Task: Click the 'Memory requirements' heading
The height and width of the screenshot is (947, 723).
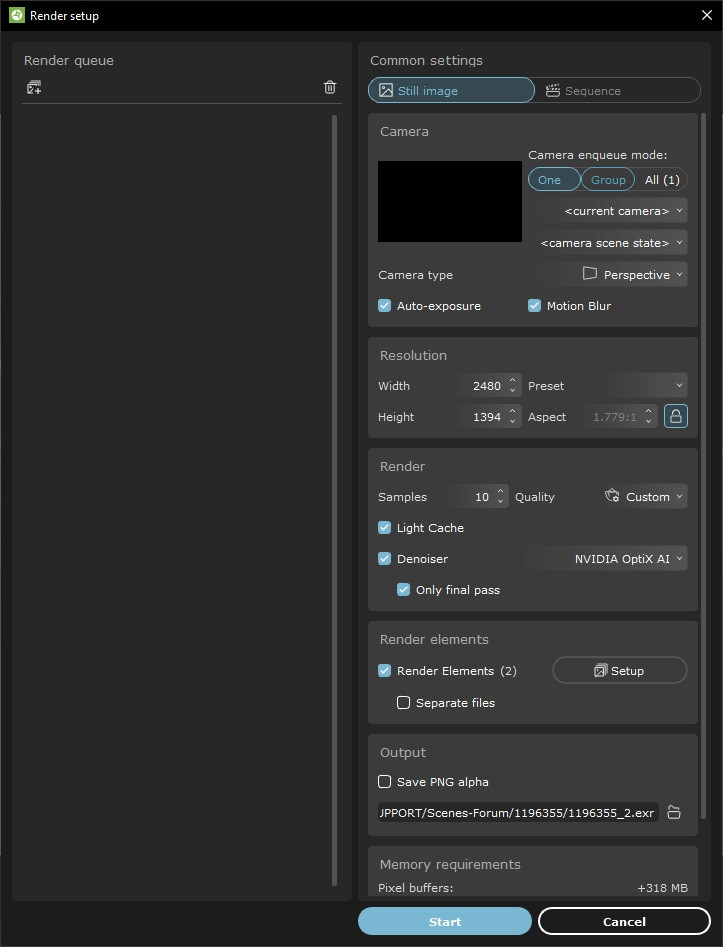Action: 450,864
